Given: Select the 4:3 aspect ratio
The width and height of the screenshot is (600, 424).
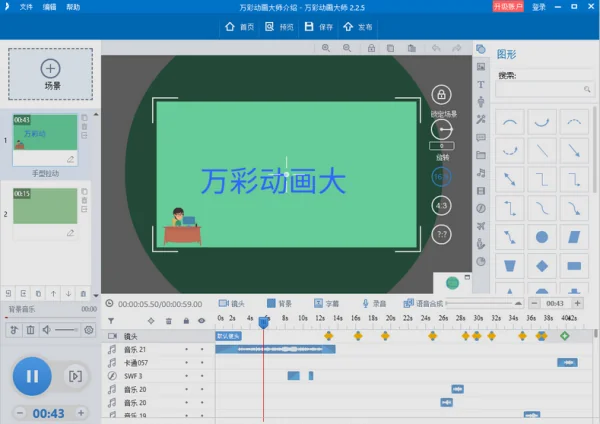Looking at the screenshot, I should [x=442, y=205].
